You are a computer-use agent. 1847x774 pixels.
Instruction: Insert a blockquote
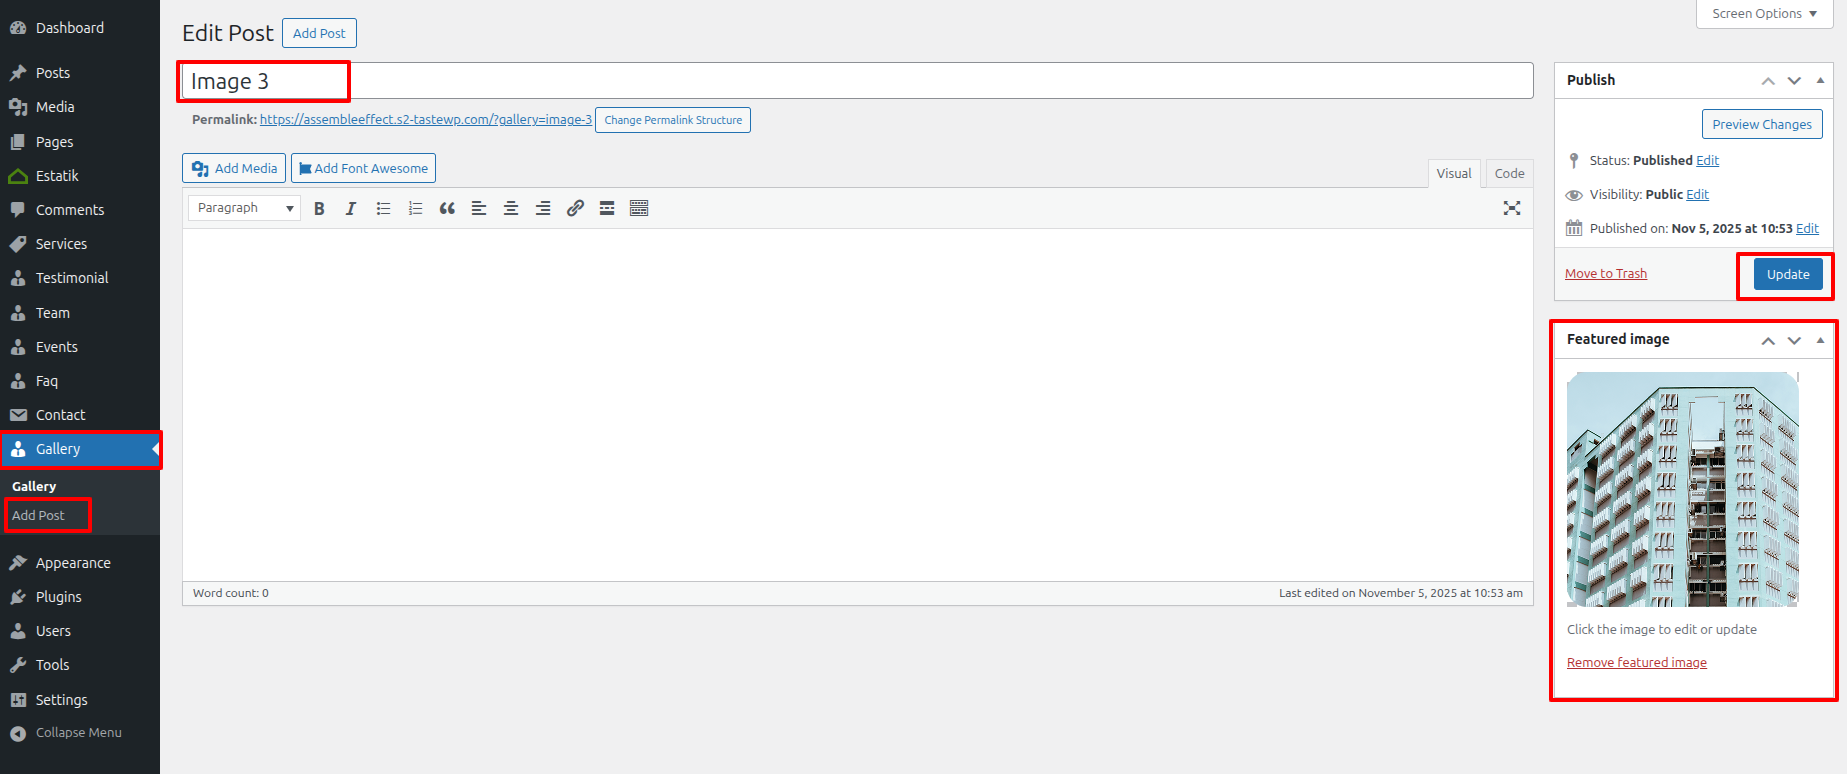click(447, 208)
